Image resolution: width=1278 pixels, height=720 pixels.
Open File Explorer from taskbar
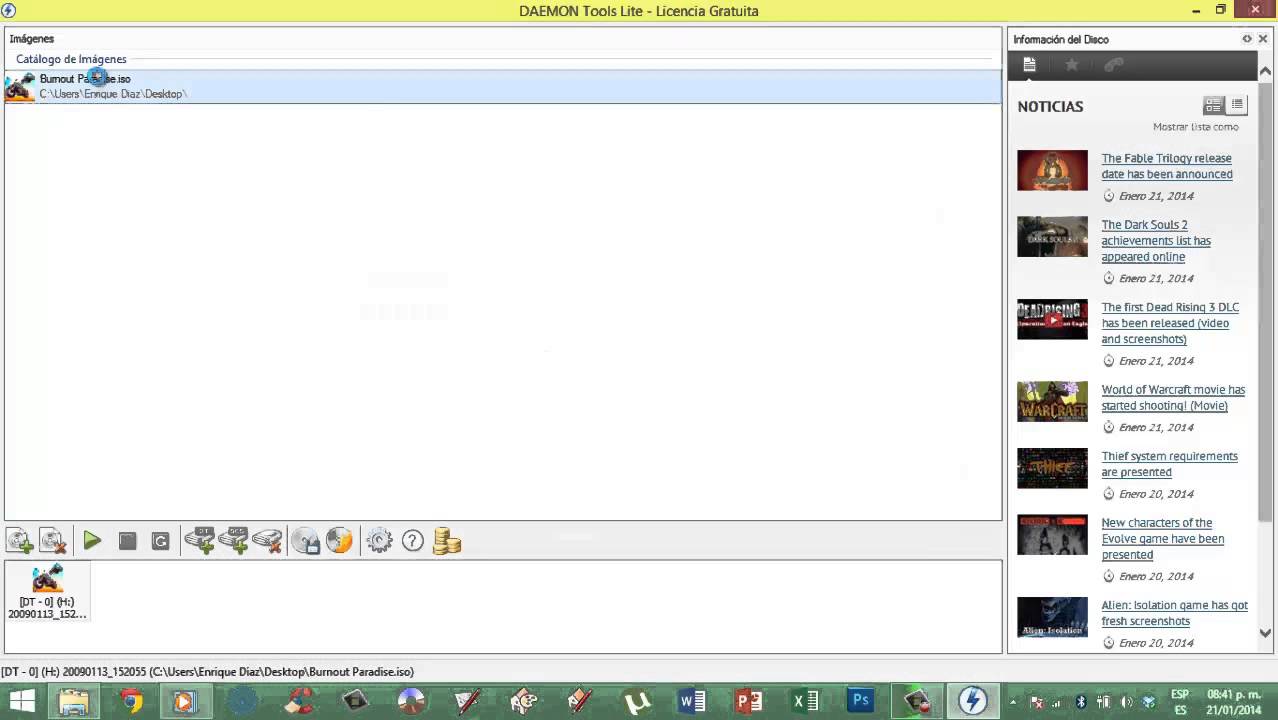[74, 702]
